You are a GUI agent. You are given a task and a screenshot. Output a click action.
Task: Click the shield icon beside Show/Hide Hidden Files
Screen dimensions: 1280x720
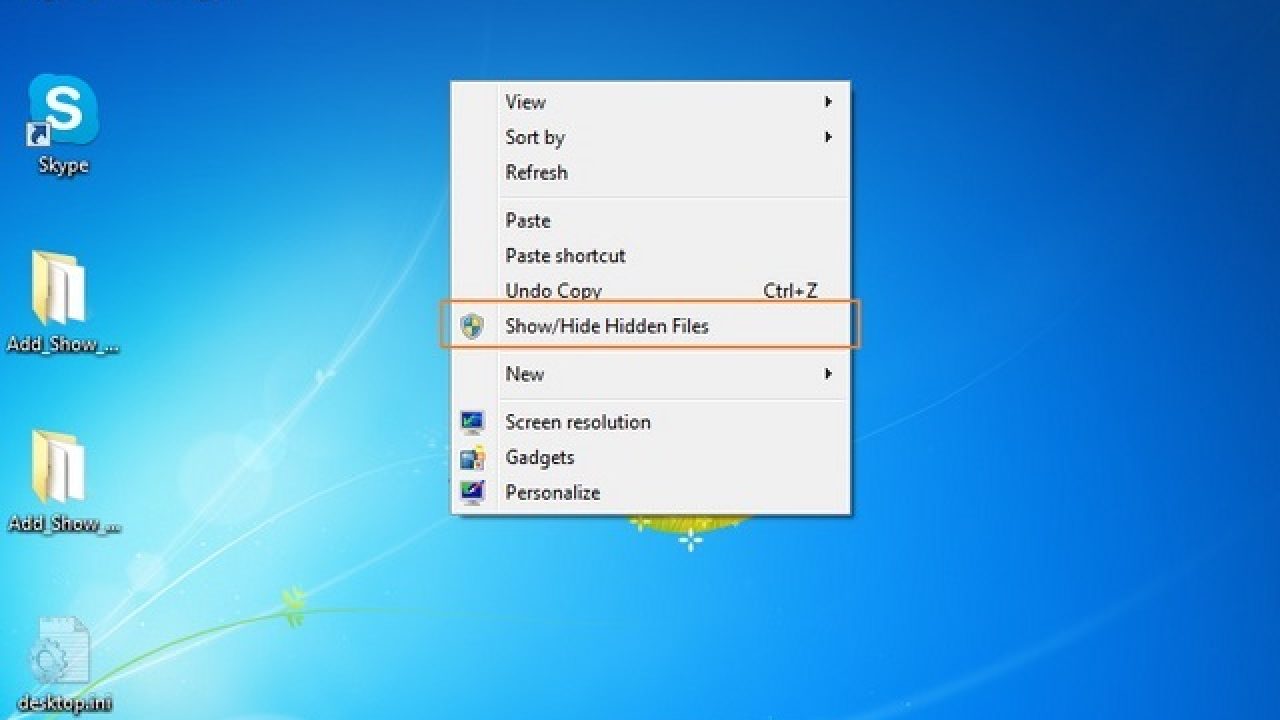pos(472,326)
